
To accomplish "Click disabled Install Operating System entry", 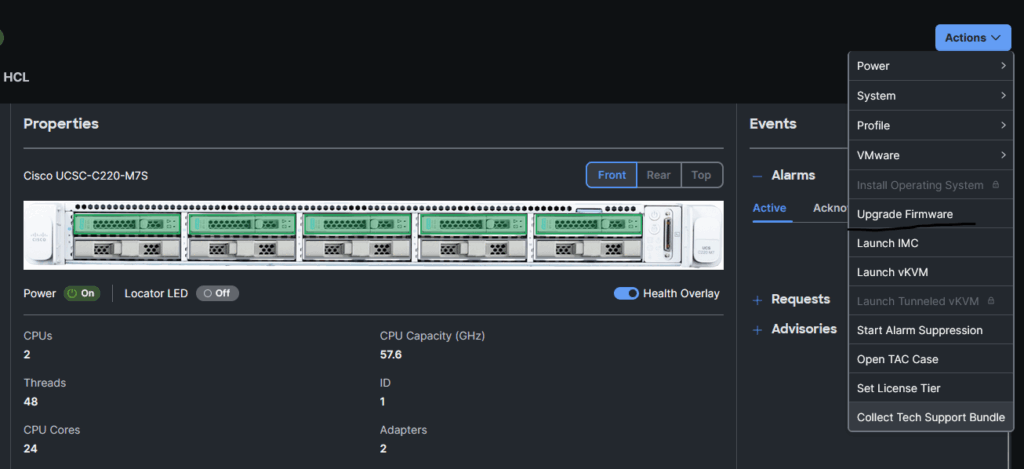I will 931,185.
